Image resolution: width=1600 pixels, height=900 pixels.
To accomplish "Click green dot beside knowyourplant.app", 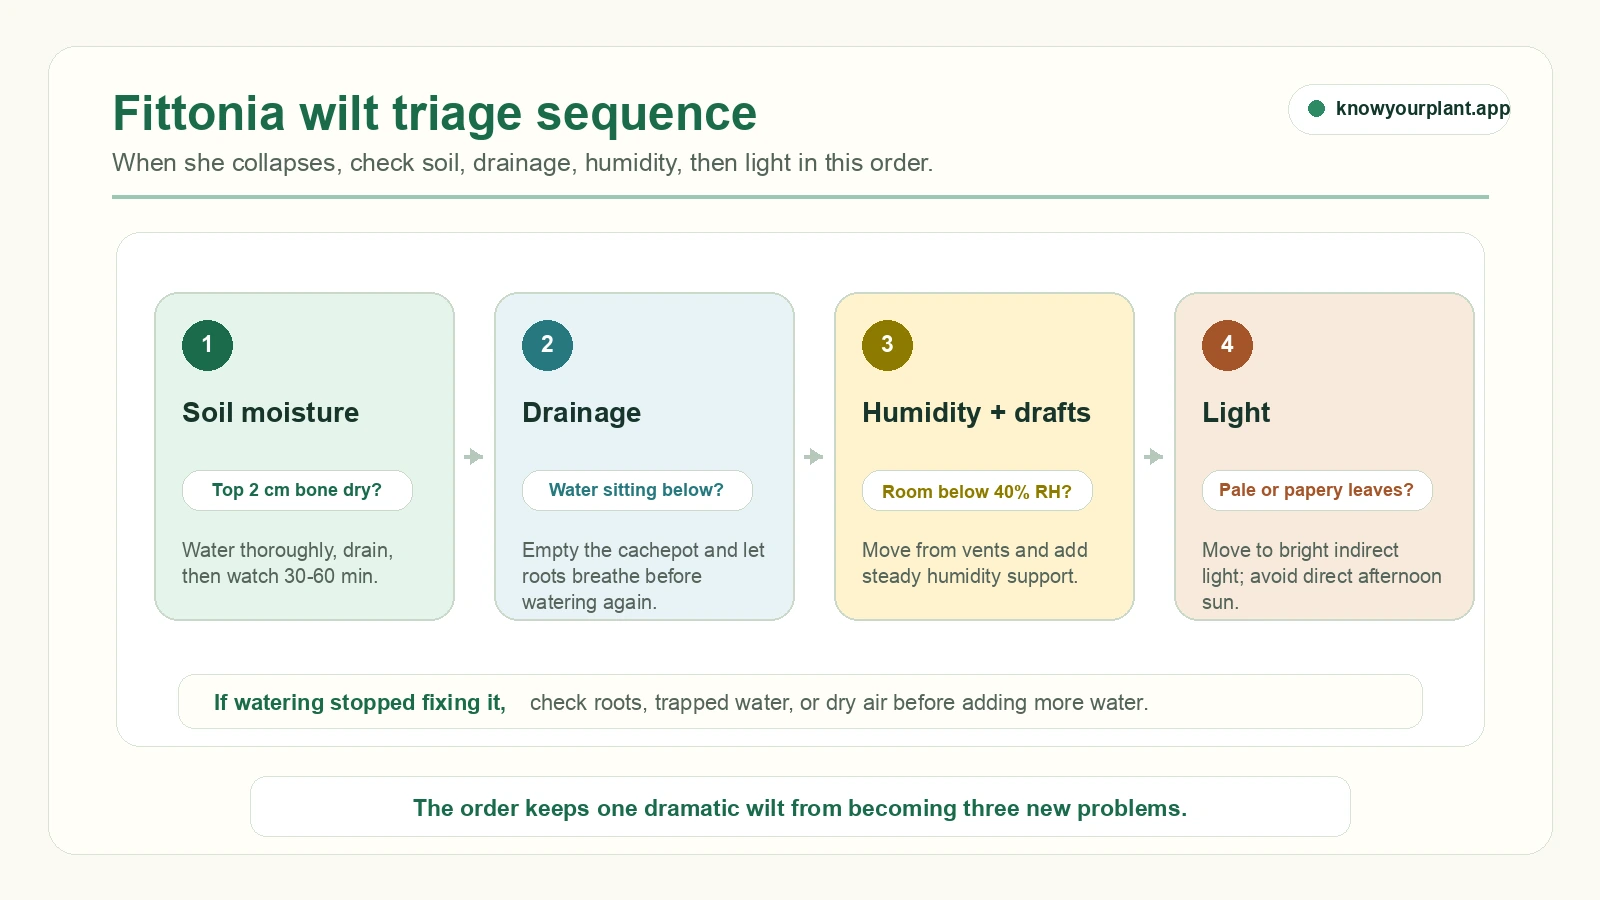I will coord(1317,109).
